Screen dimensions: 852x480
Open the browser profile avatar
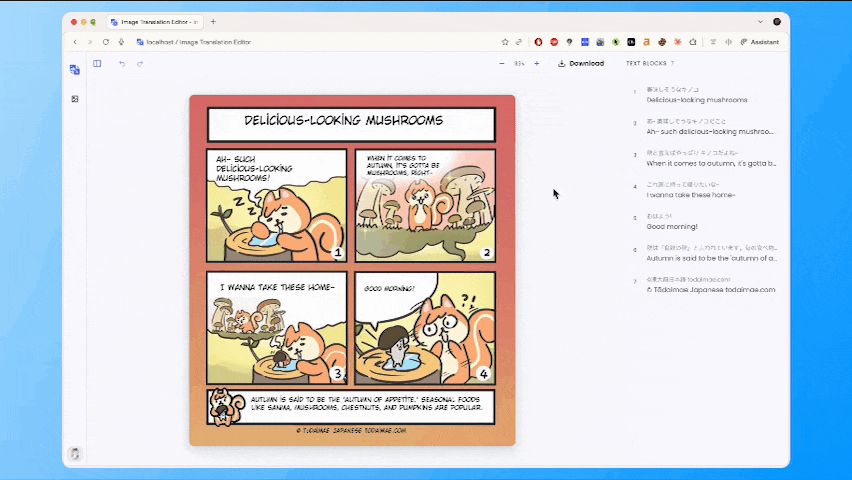tap(777, 22)
